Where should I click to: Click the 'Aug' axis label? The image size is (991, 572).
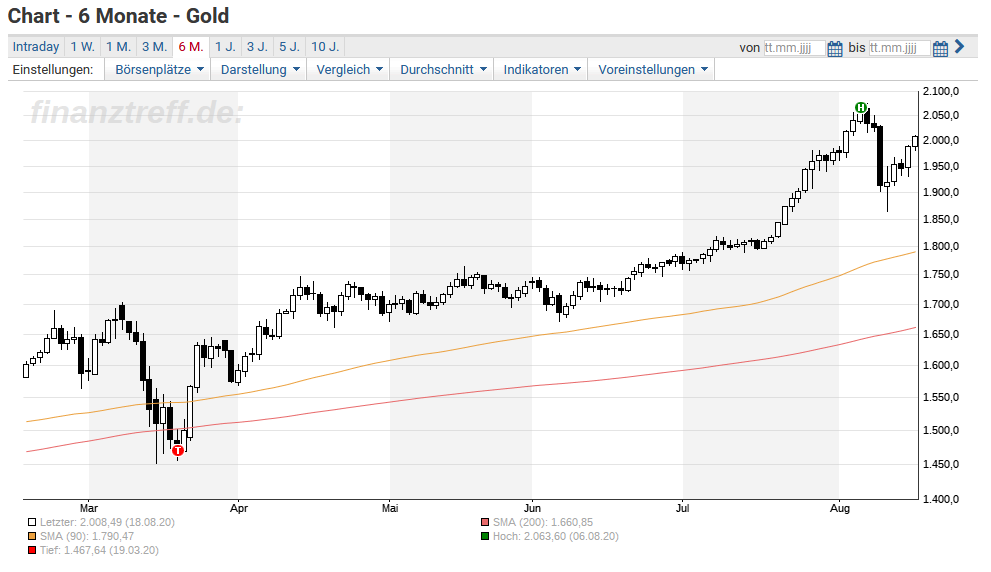coord(839,509)
